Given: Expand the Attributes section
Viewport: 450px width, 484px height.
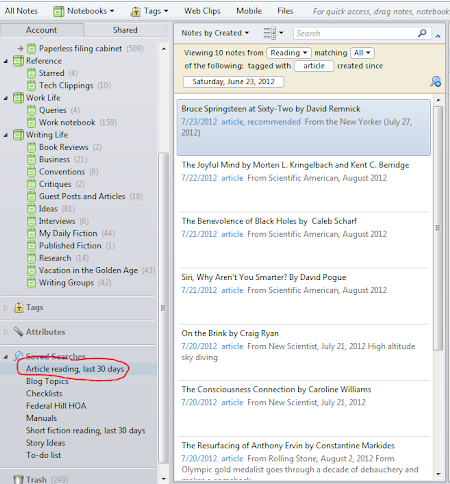Looking at the screenshot, I should pos(6,332).
